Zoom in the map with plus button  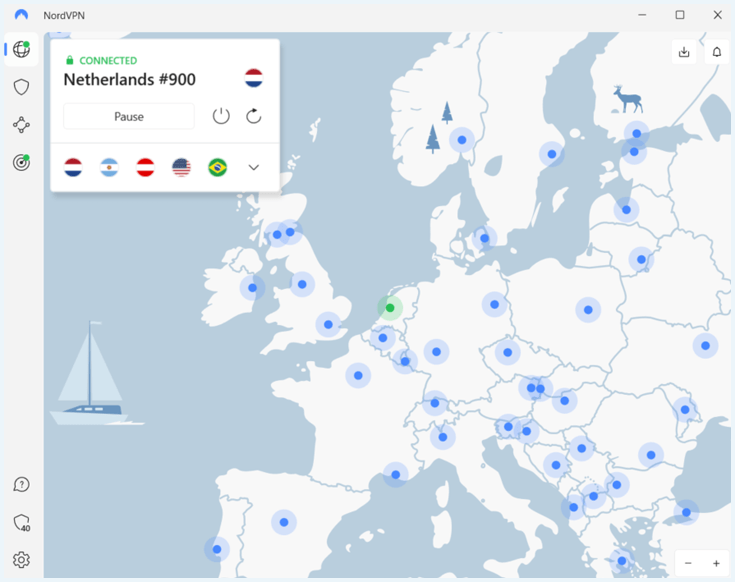click(x=716, y=563)
